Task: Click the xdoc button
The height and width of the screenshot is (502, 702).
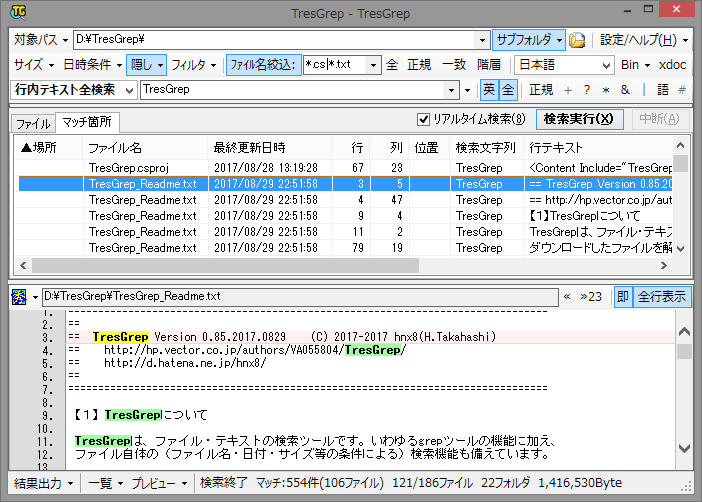Action: tap(672, 65)
